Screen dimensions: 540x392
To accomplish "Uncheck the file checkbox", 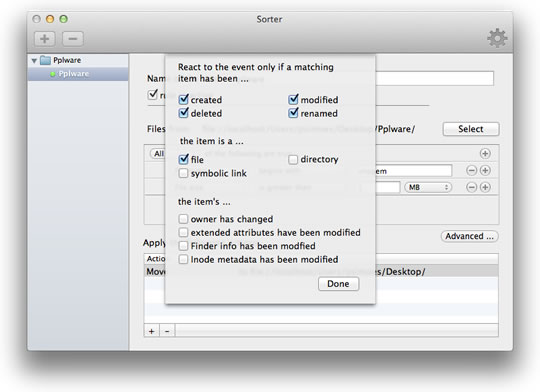I will pyautogui.click(x=184, y=159).
